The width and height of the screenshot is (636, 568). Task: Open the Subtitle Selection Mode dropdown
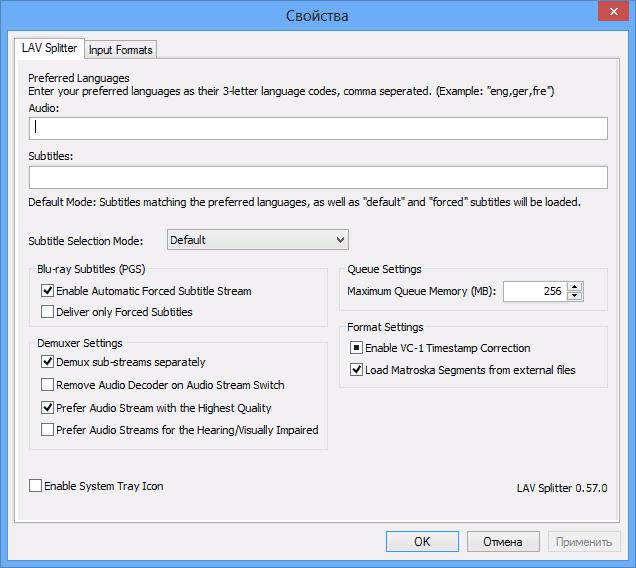(258, 240)
